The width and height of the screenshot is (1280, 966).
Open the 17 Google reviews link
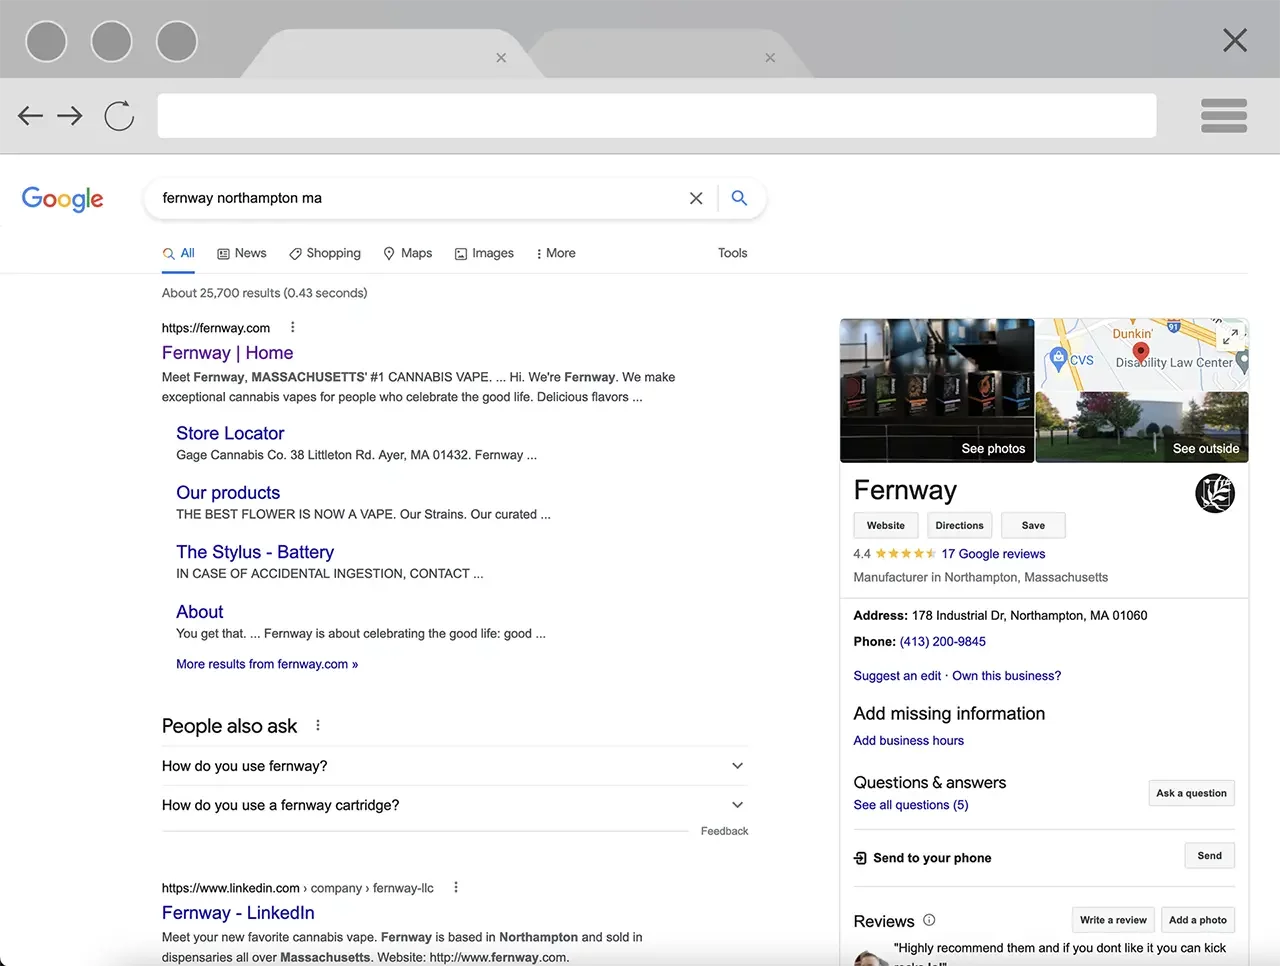coord(993,554)
